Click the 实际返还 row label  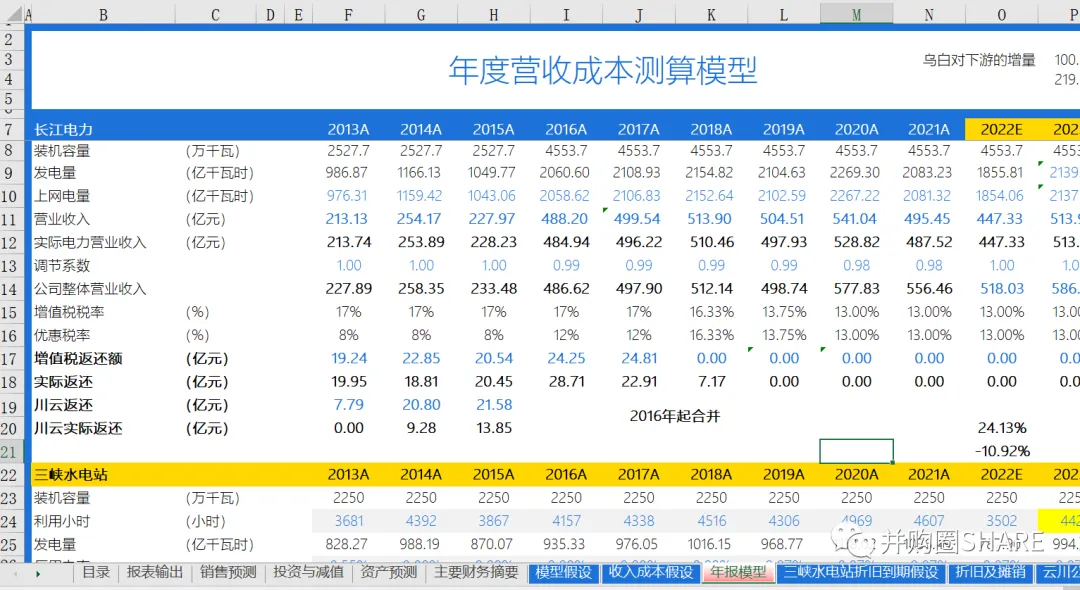[x=63, y=382]
